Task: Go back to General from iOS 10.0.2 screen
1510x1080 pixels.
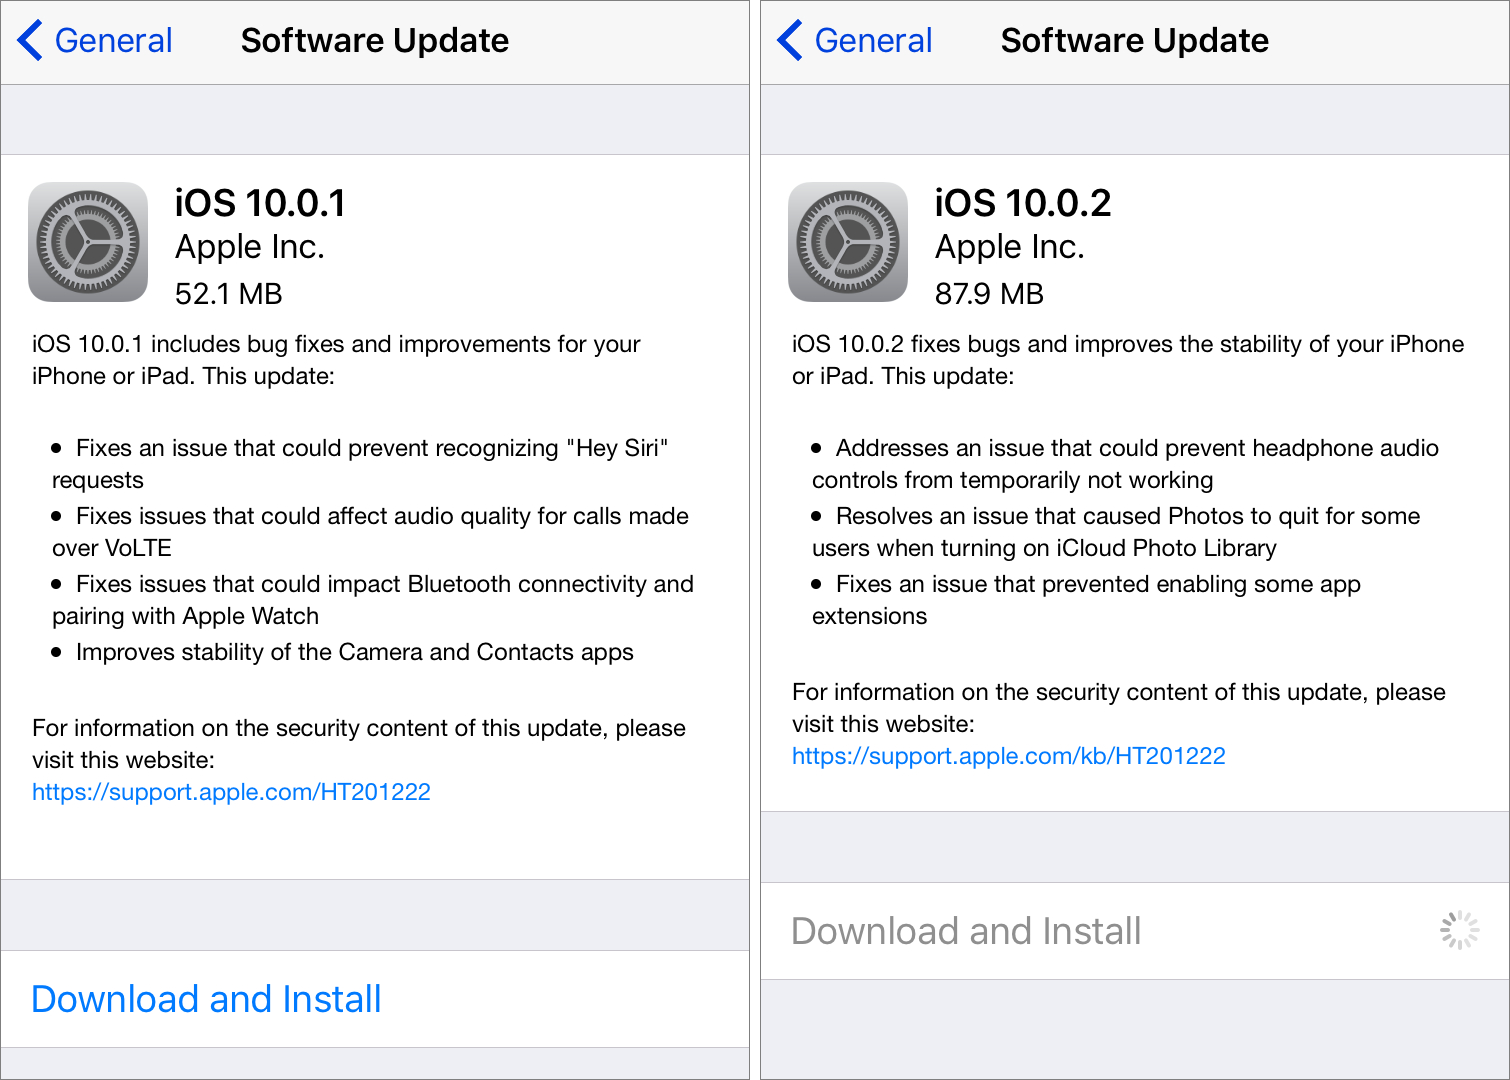Action: click(873, 41)
